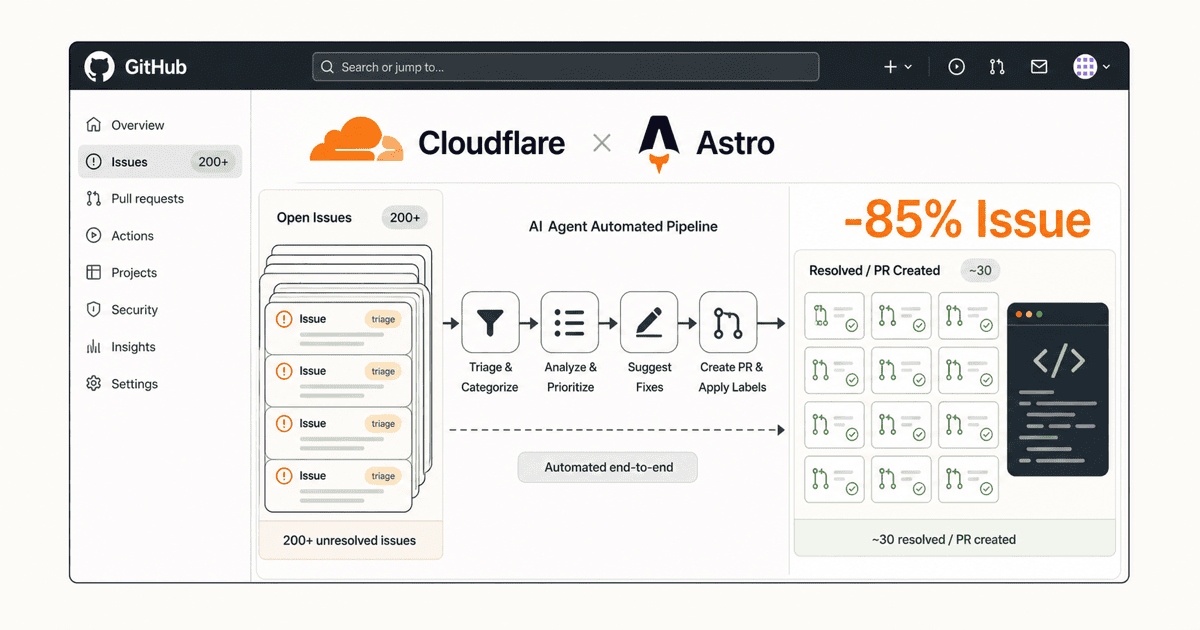Click the dark code editor panel
Image resolution: width=1200 pixels, height=630 pixels.
pos(1058,389)
